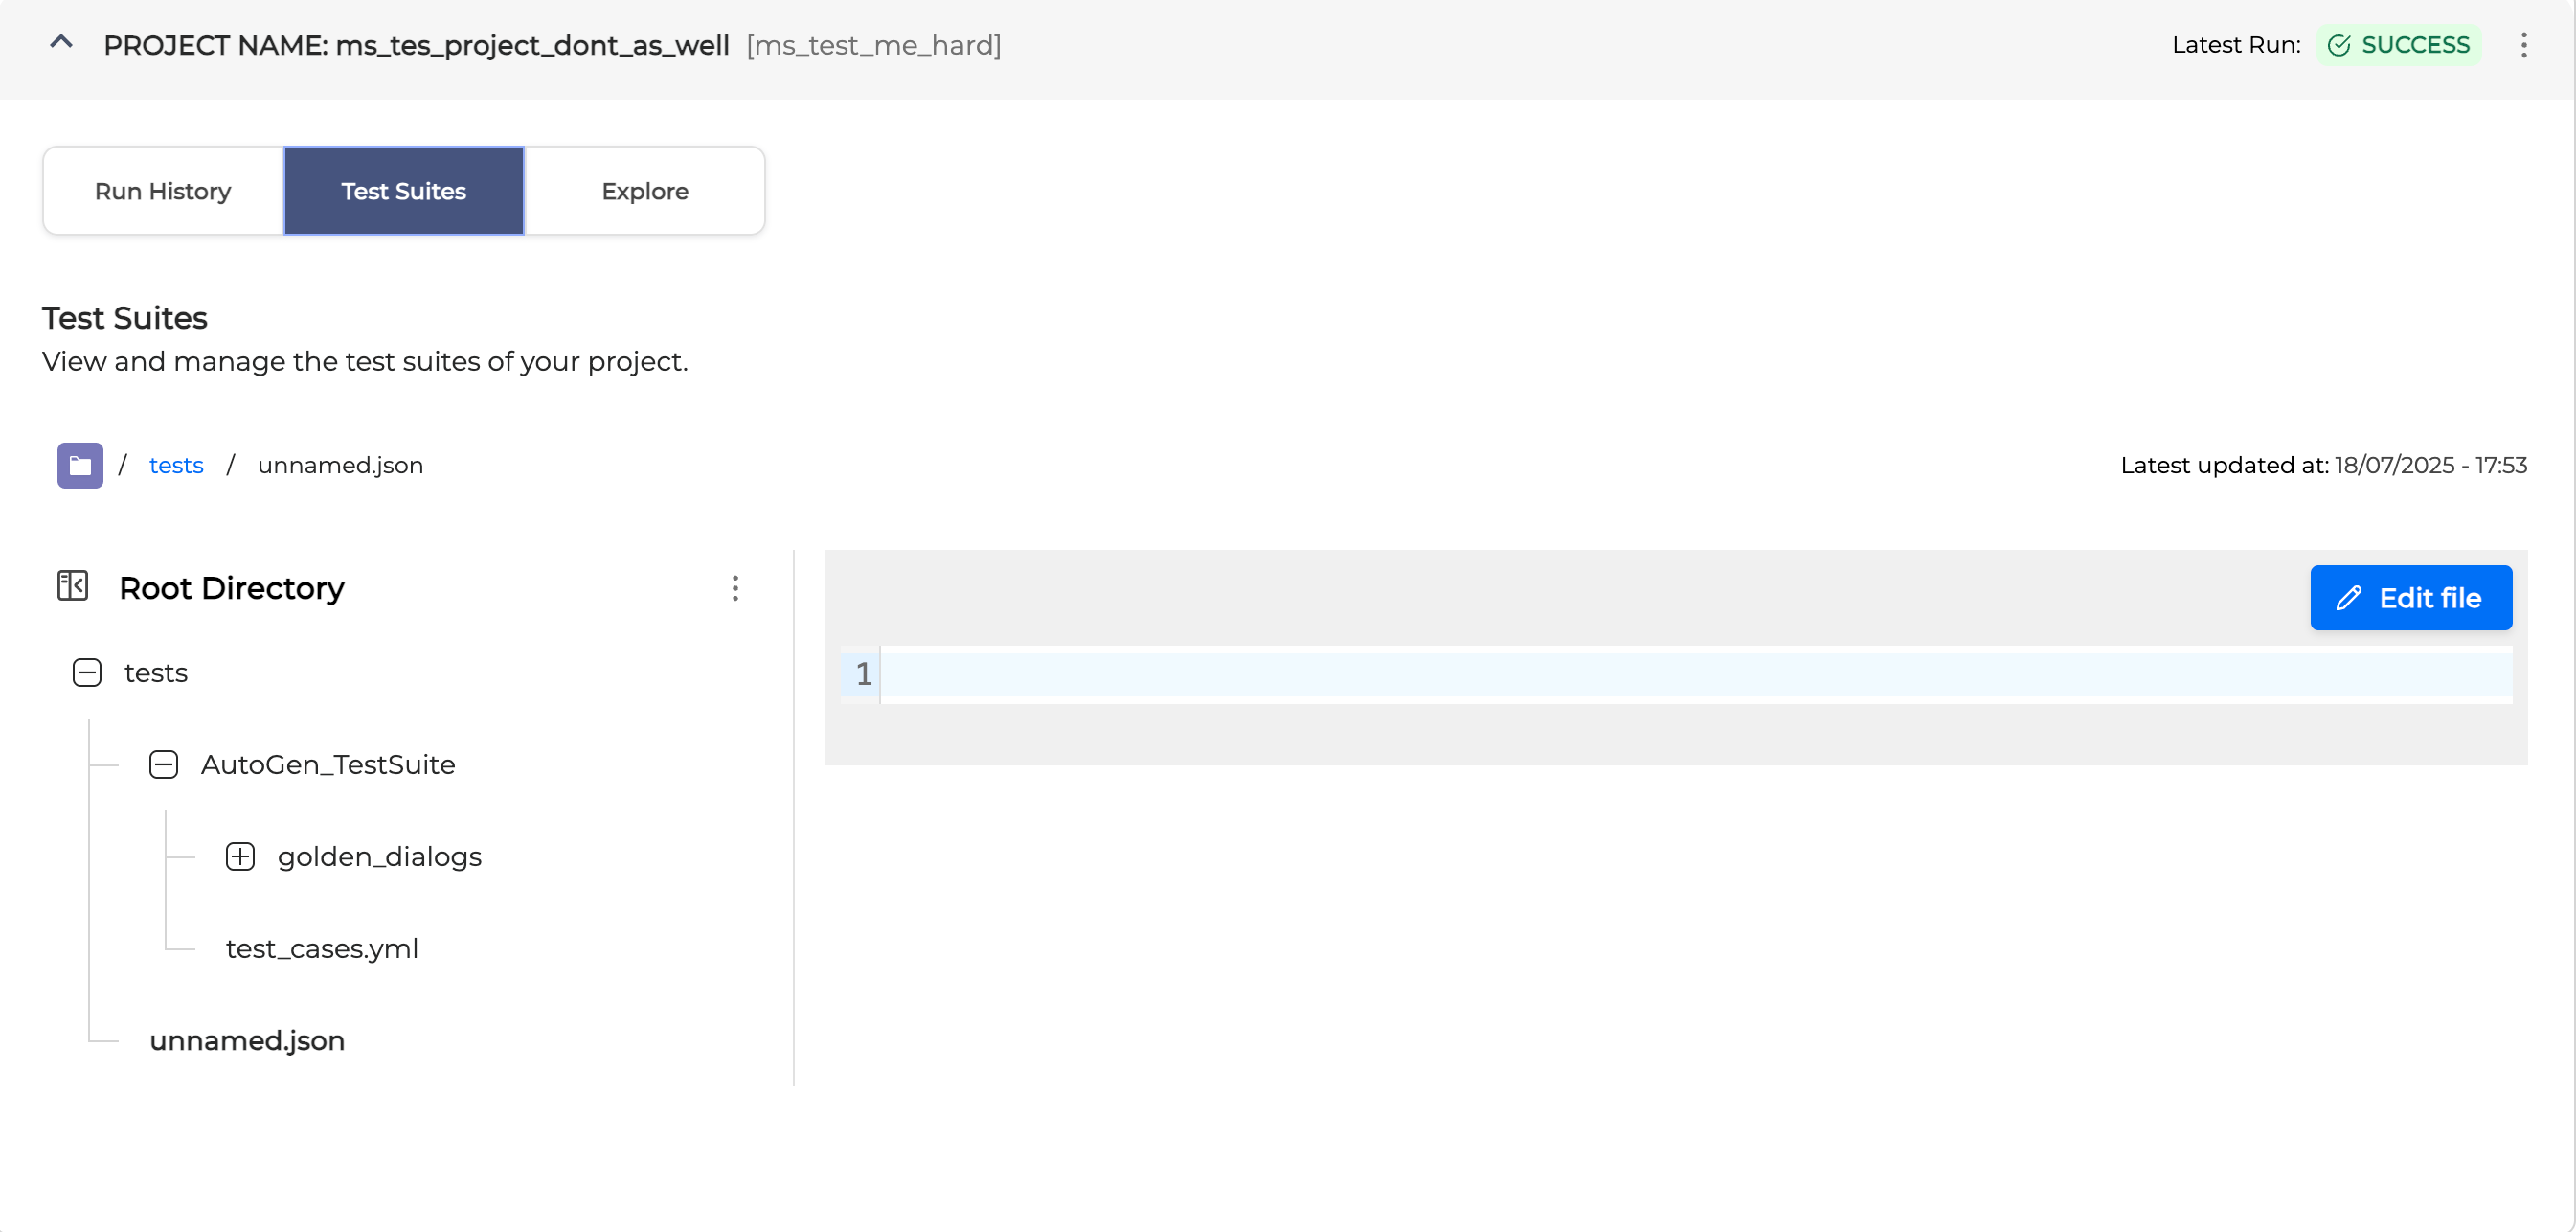Collapse the tests folder in the tree
2576x1232 pixels.
coord(87,672)
